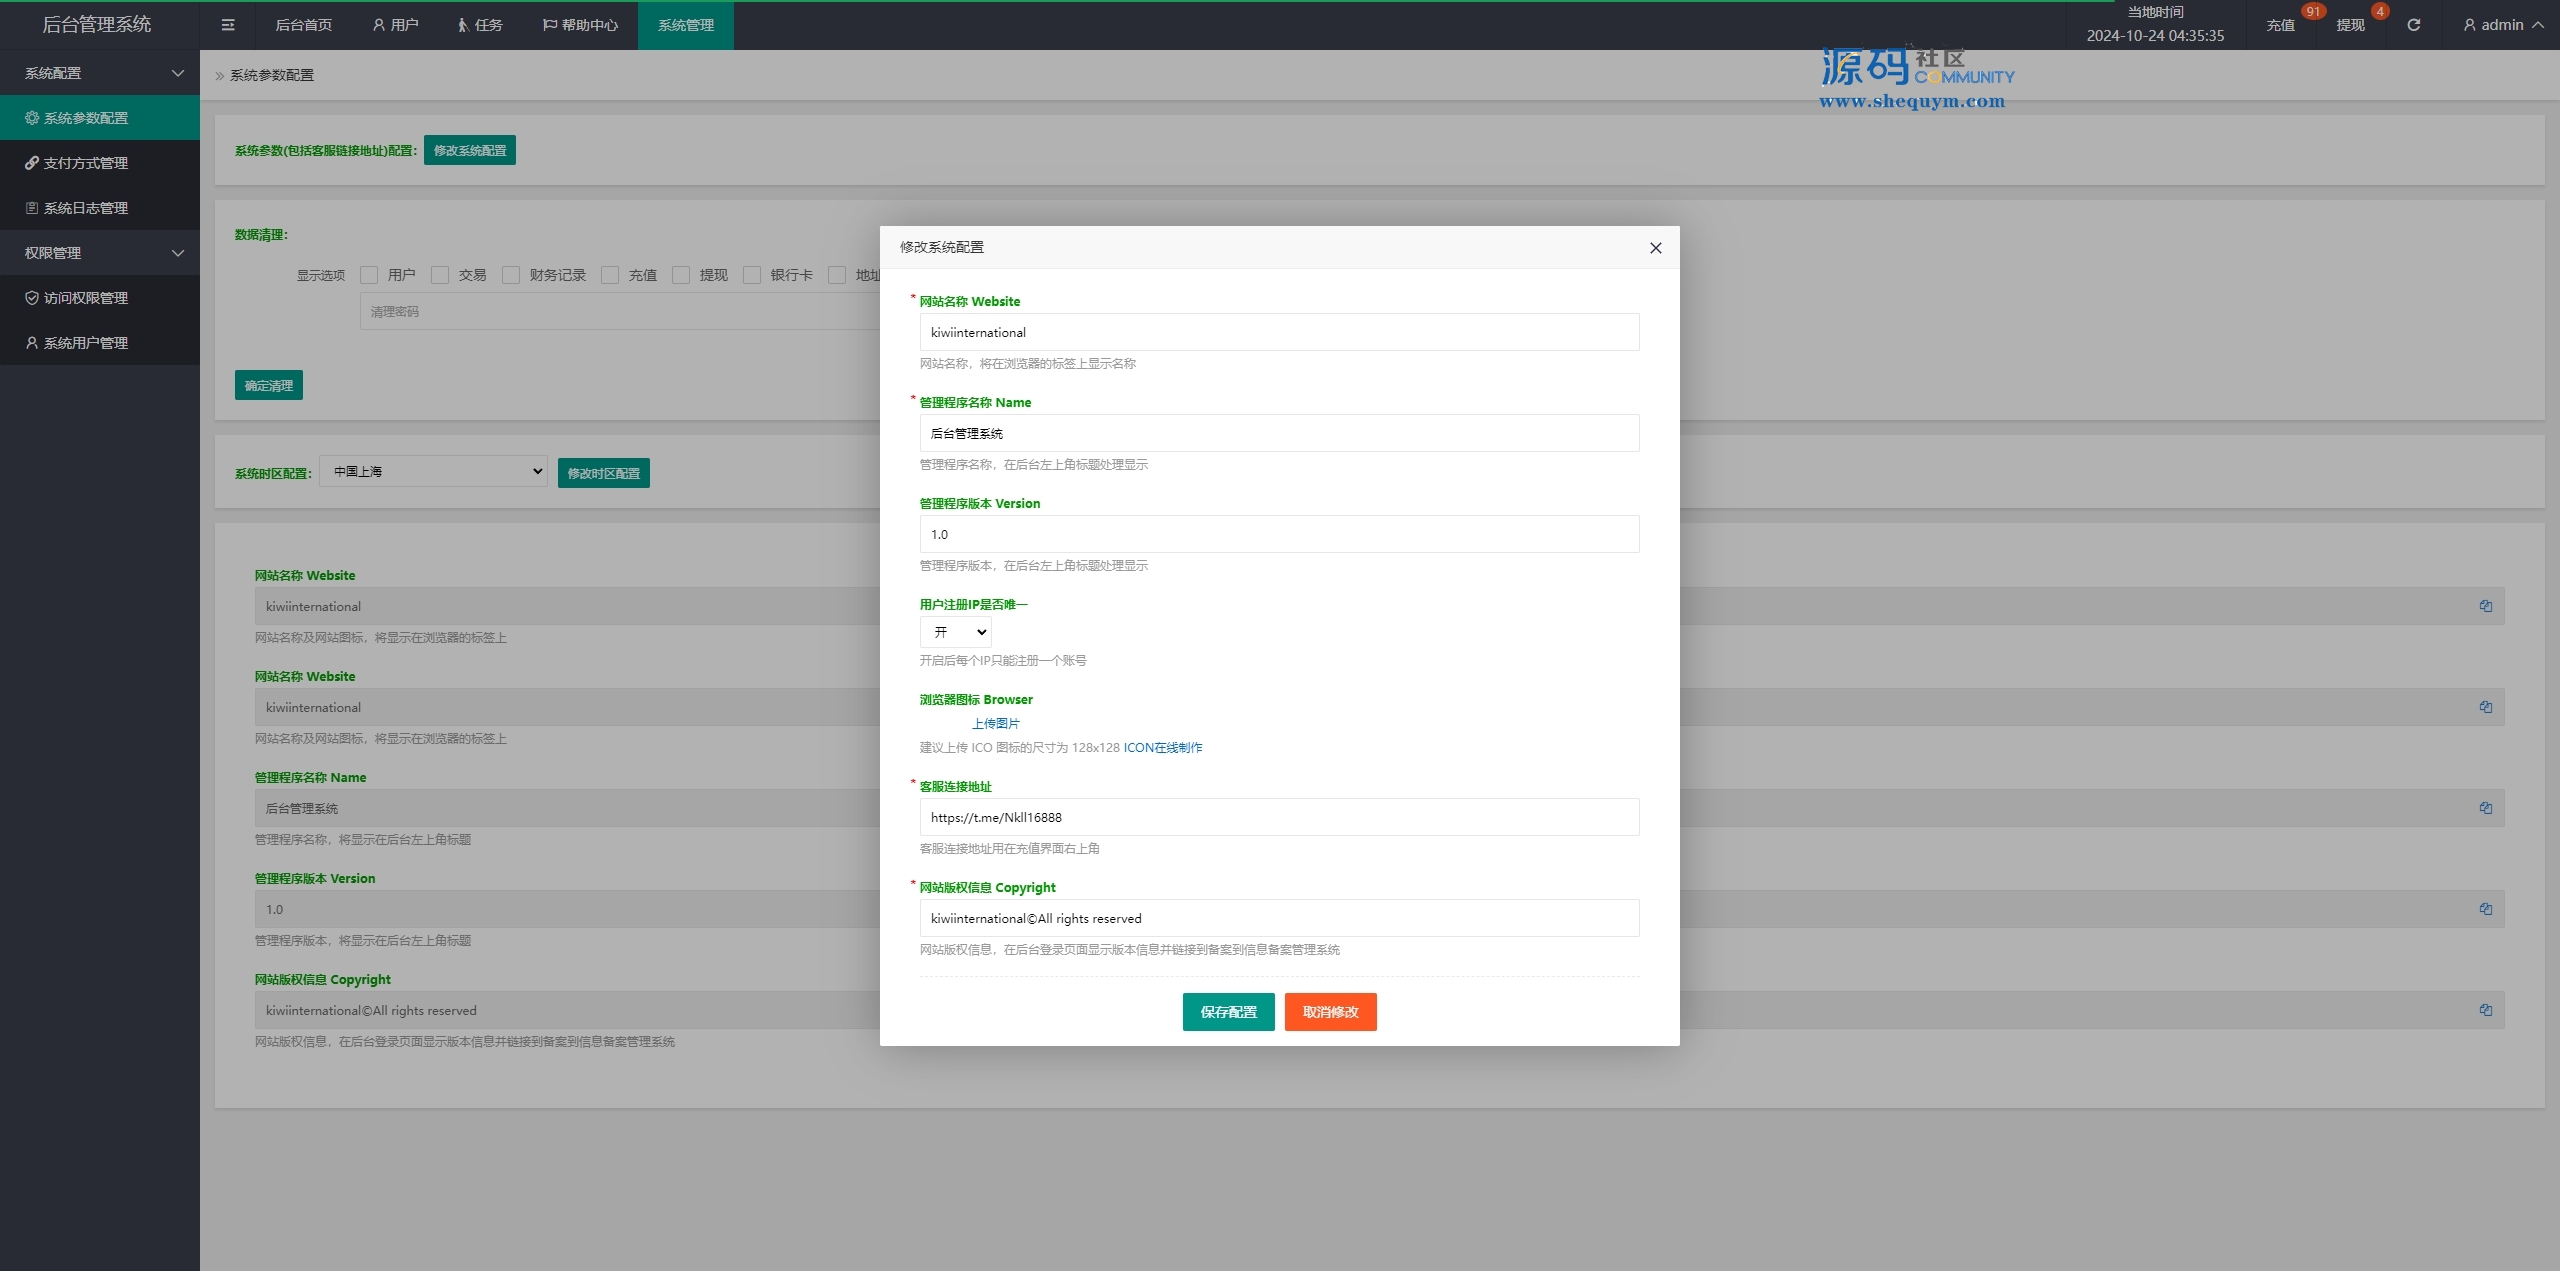Check the 用户 data cleanup checkbox

(369, 275)
